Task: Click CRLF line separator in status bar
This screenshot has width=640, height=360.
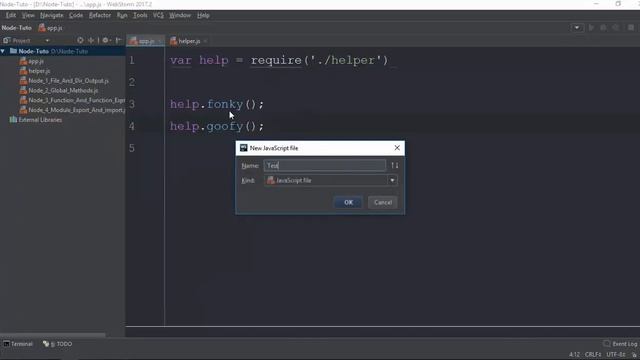Action: tap(593, 354)
